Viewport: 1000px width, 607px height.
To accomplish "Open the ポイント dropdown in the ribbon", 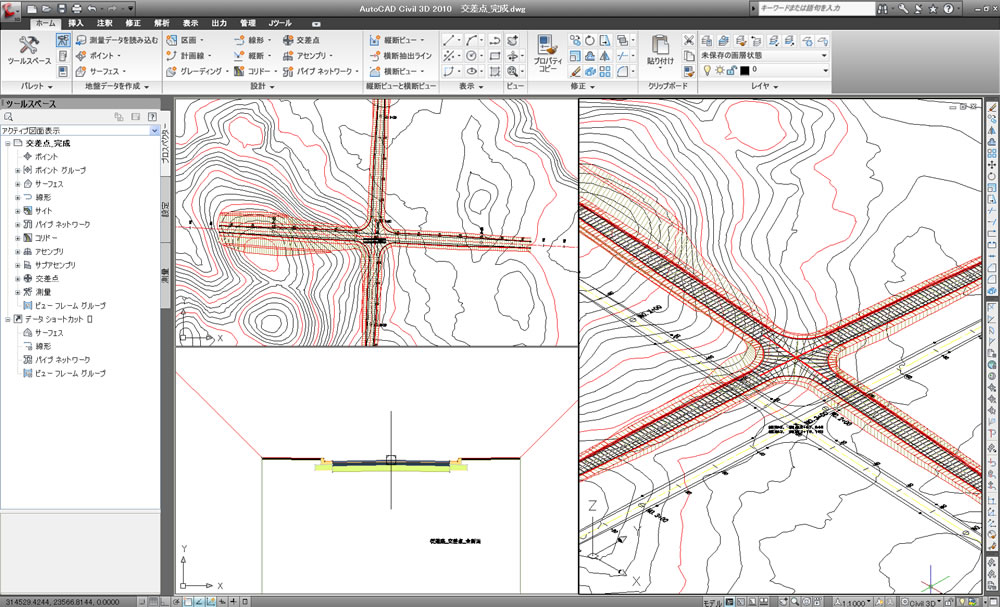I will (x=98, y=55).
